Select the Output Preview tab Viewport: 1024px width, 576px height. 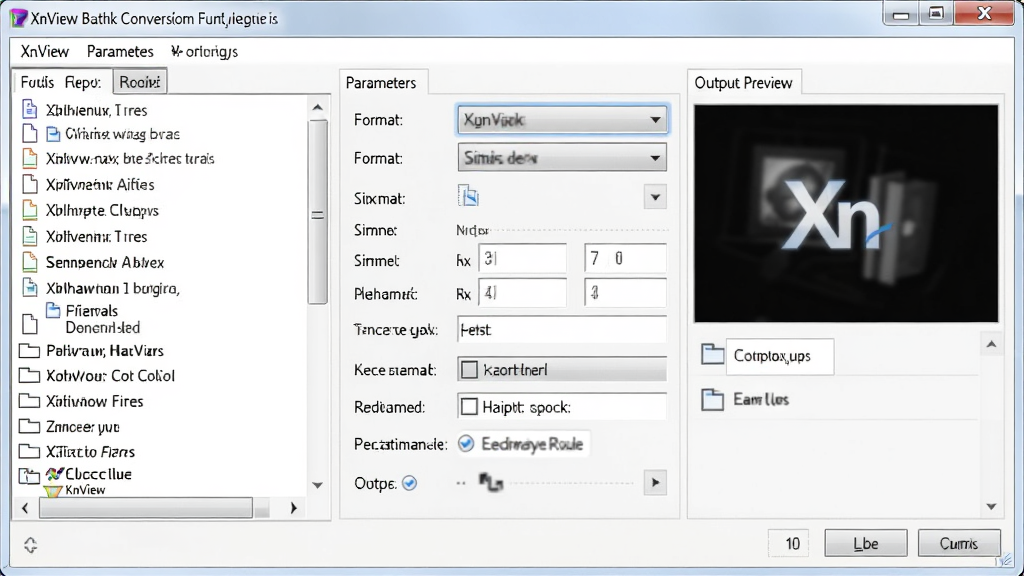[743, 83]
